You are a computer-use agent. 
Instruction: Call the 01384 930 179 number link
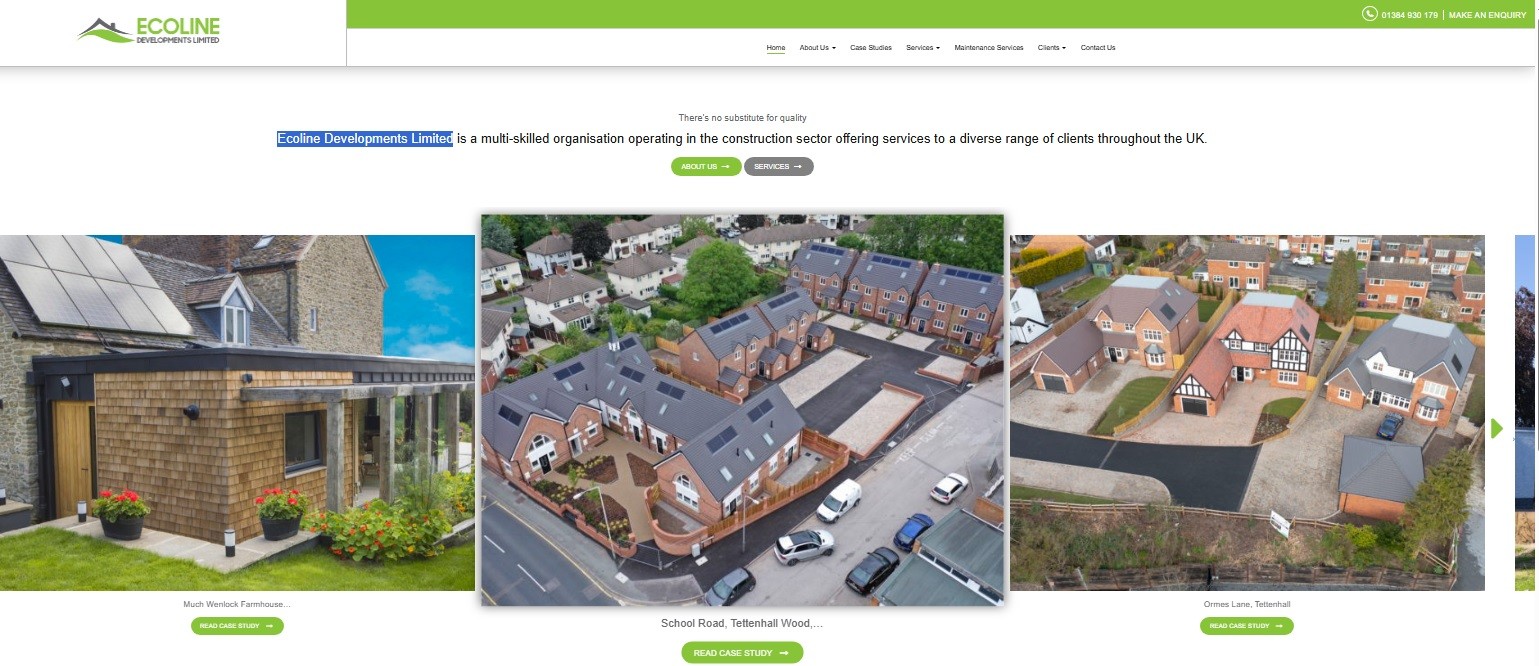(1409, 15)
